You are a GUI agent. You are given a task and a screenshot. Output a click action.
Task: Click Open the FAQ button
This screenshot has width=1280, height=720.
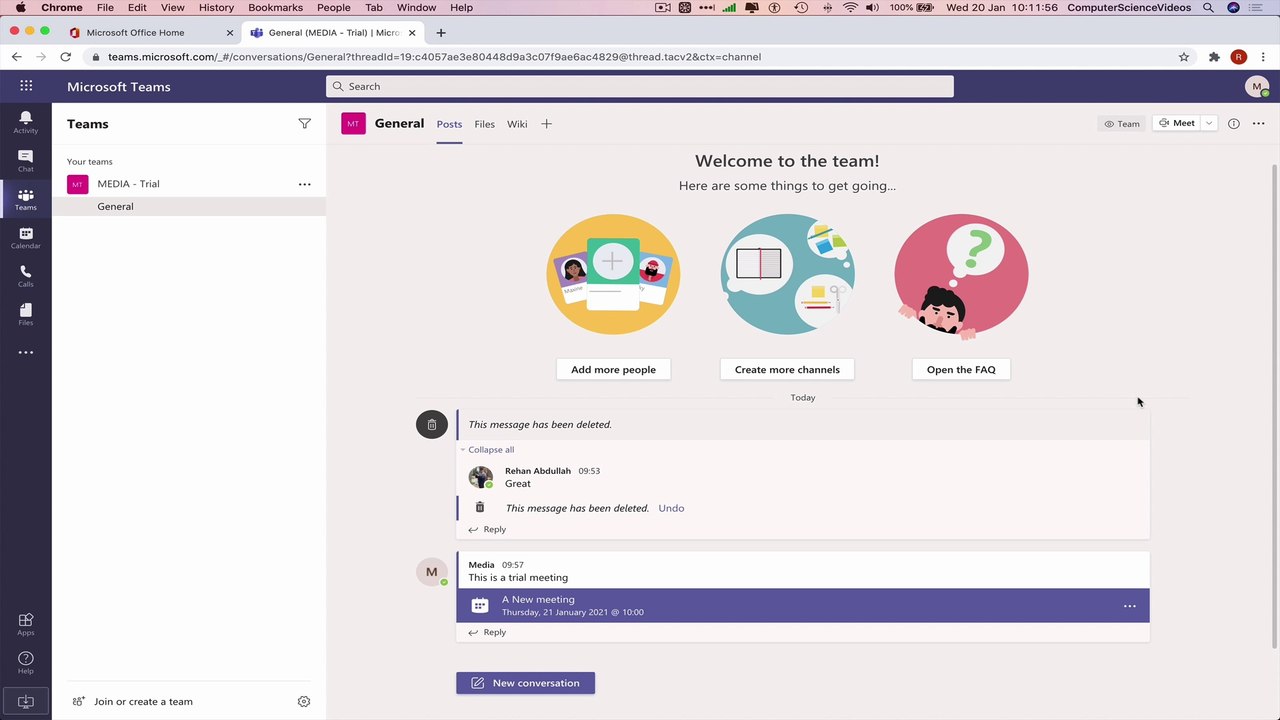[961, 370]
